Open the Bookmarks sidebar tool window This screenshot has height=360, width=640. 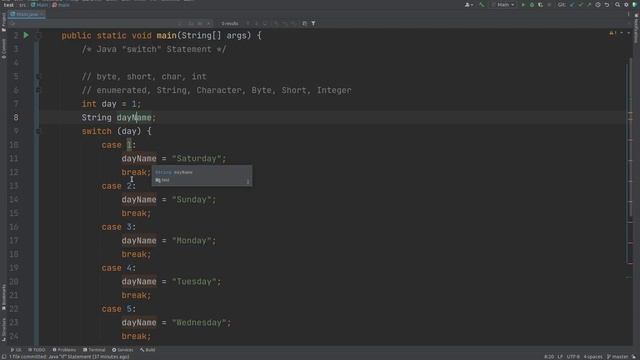[4, 297]
